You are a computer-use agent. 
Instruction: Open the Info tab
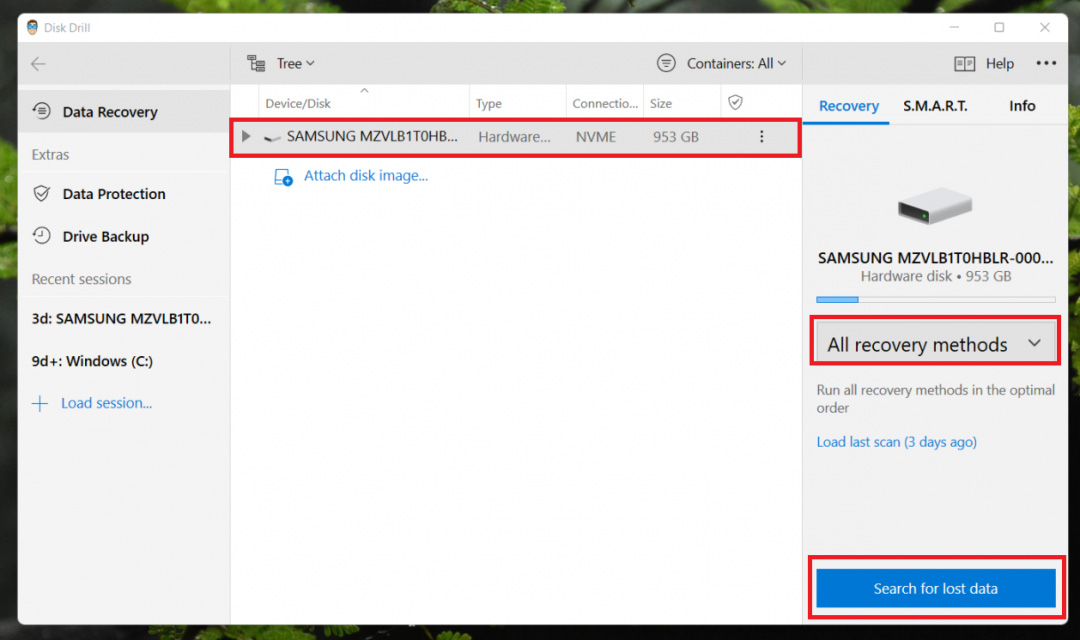click(x=1022, y=105)
